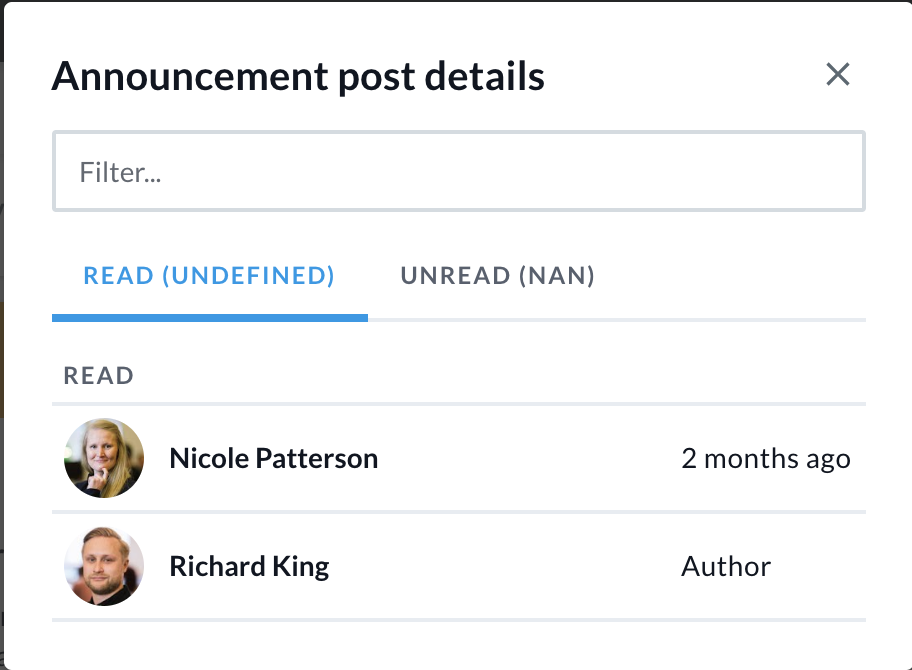This screenshot has height=670, width=912.
Task: Click Richard King's avatar picture
Action: pos(104,567)
